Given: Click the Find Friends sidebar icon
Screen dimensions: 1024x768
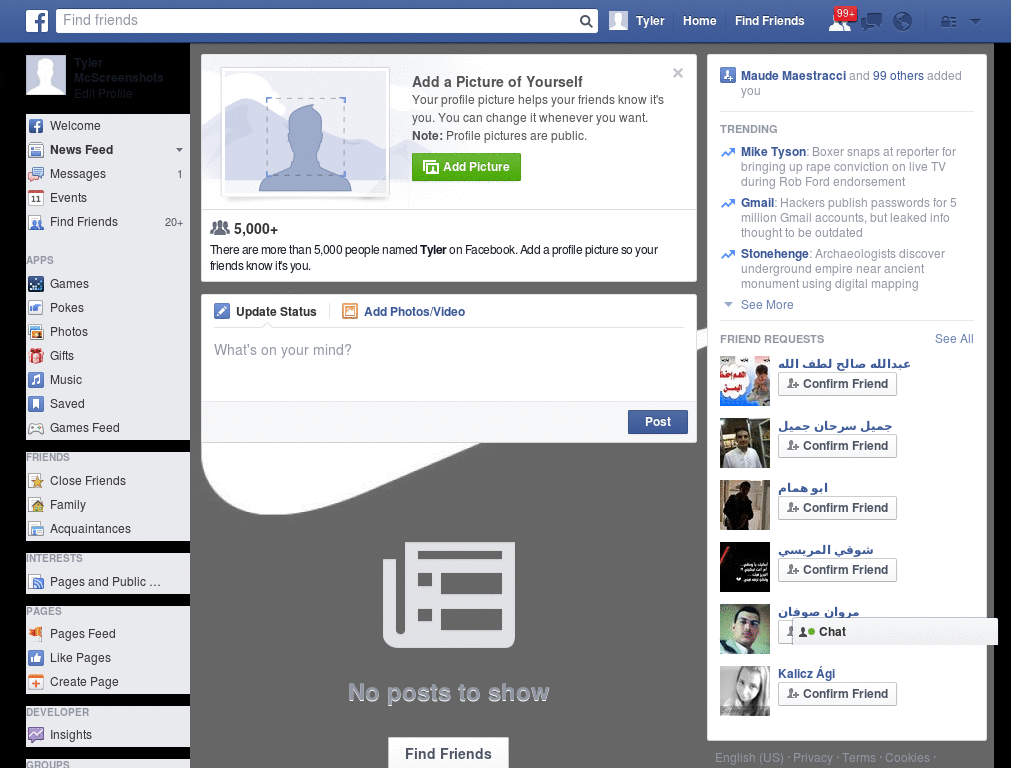Looking at the screenshot, I should [36, 223].
